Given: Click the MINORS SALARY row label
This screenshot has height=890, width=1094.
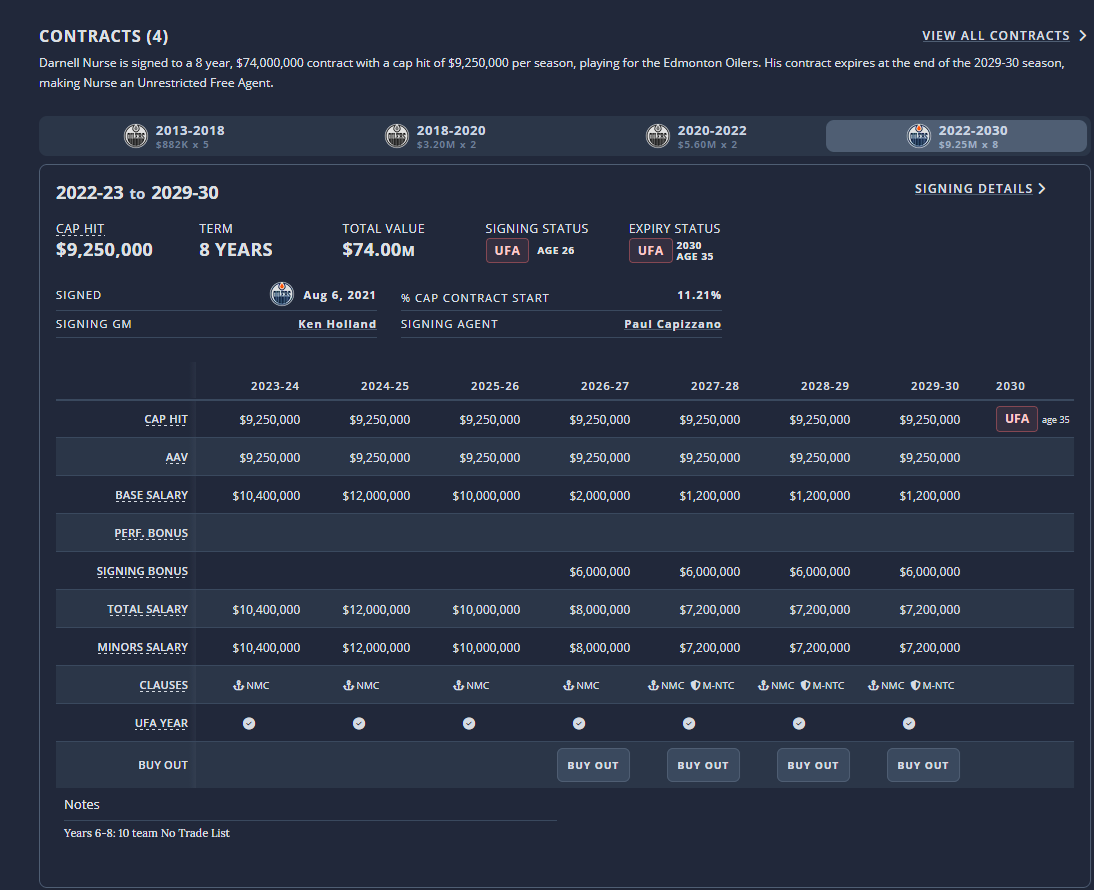Looking at the screenshot, I should pos(142,647).
